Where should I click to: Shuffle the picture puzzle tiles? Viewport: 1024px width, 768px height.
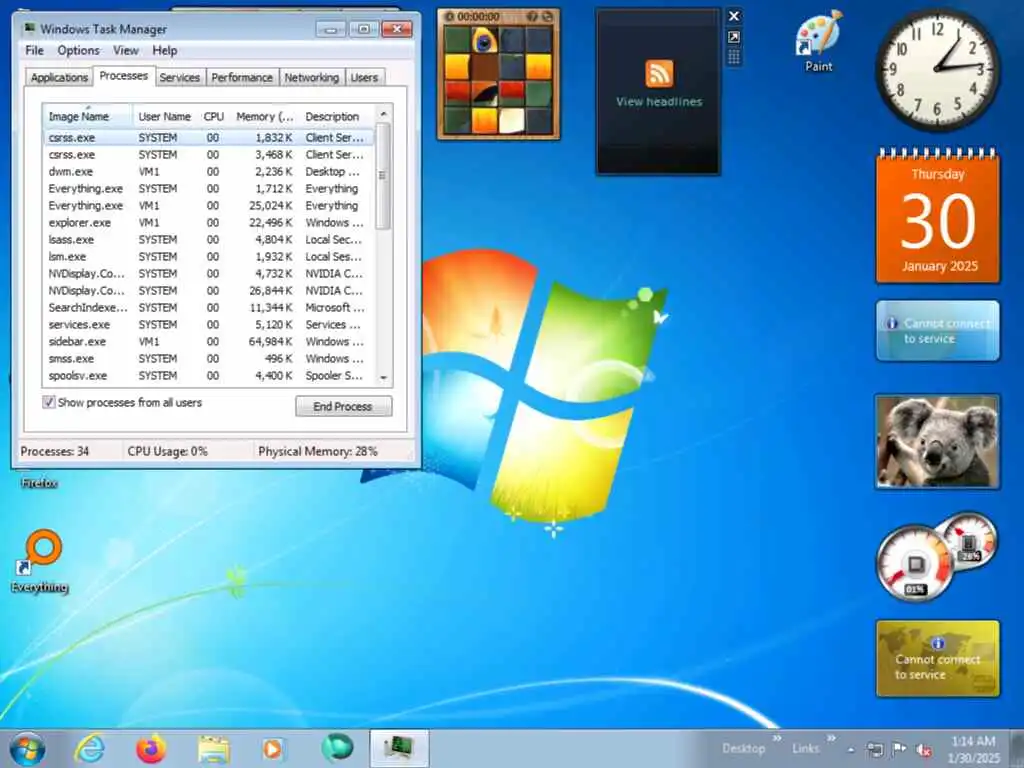(548, 16)
